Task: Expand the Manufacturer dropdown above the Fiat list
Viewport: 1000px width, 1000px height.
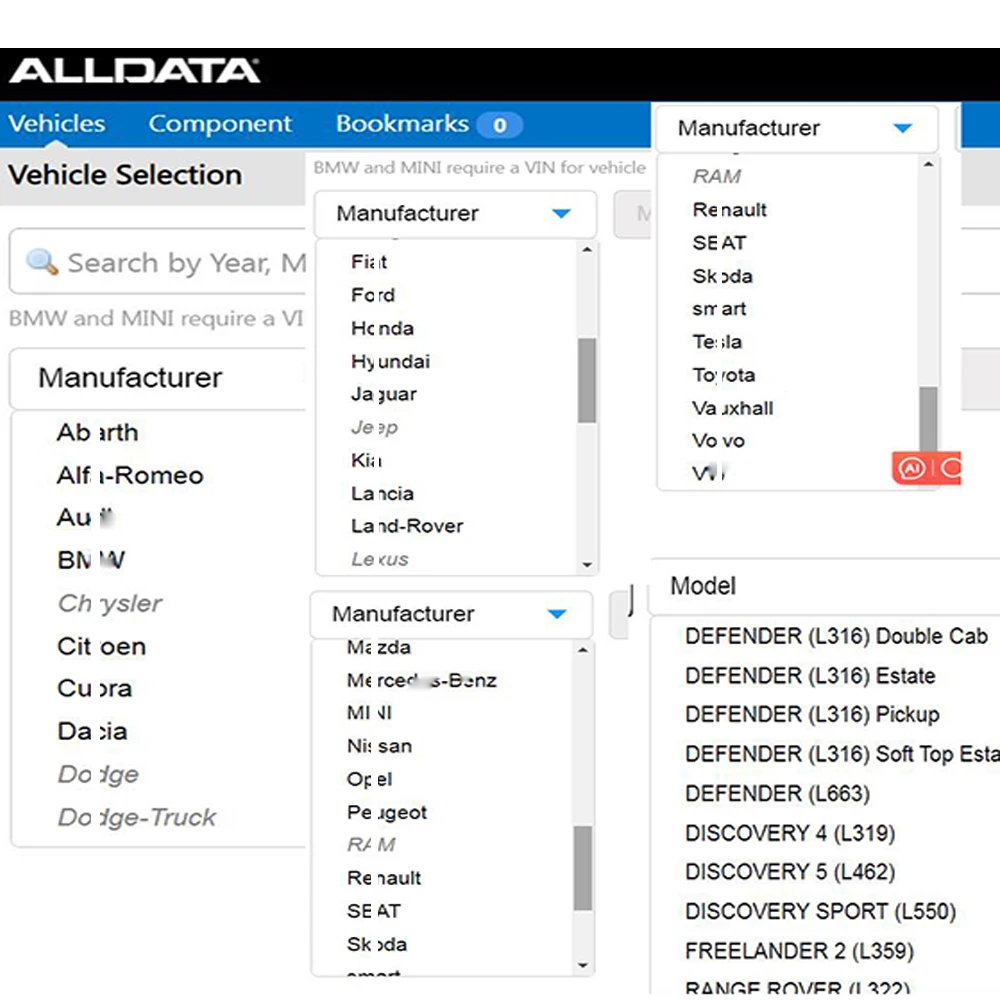Action: click(x=455, y=214)
